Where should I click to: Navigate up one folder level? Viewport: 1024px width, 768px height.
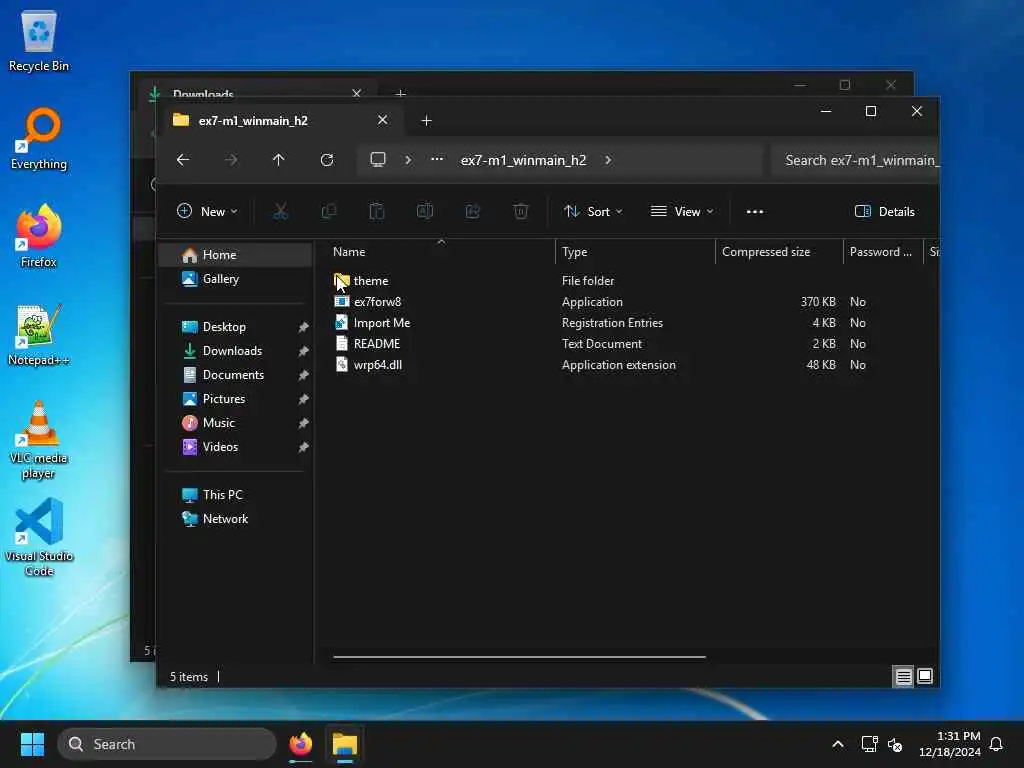(x=279, y=160)
